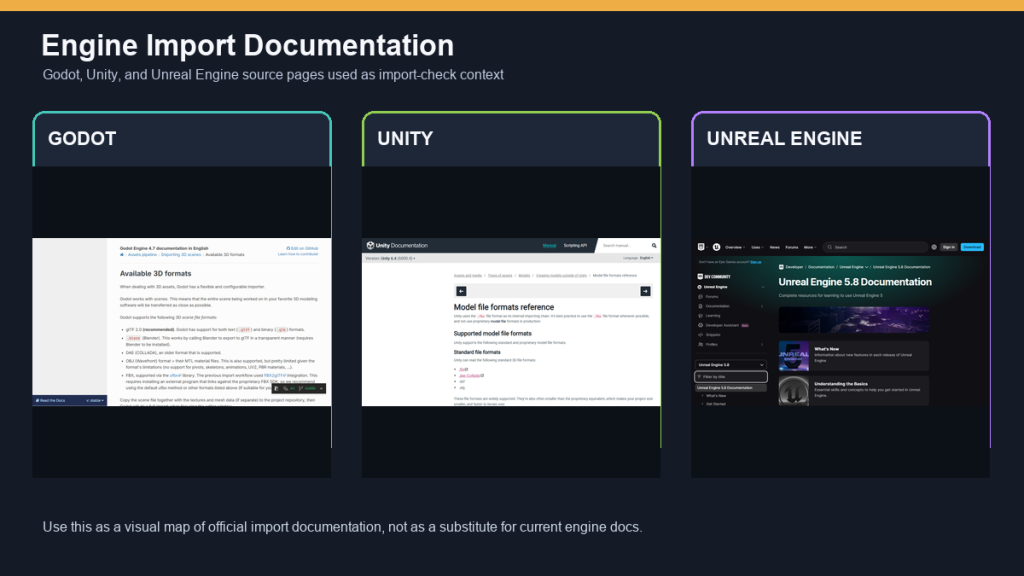
Task: Click the home icon in Godot breadcrumb
Action: click(x=121, y=255)
